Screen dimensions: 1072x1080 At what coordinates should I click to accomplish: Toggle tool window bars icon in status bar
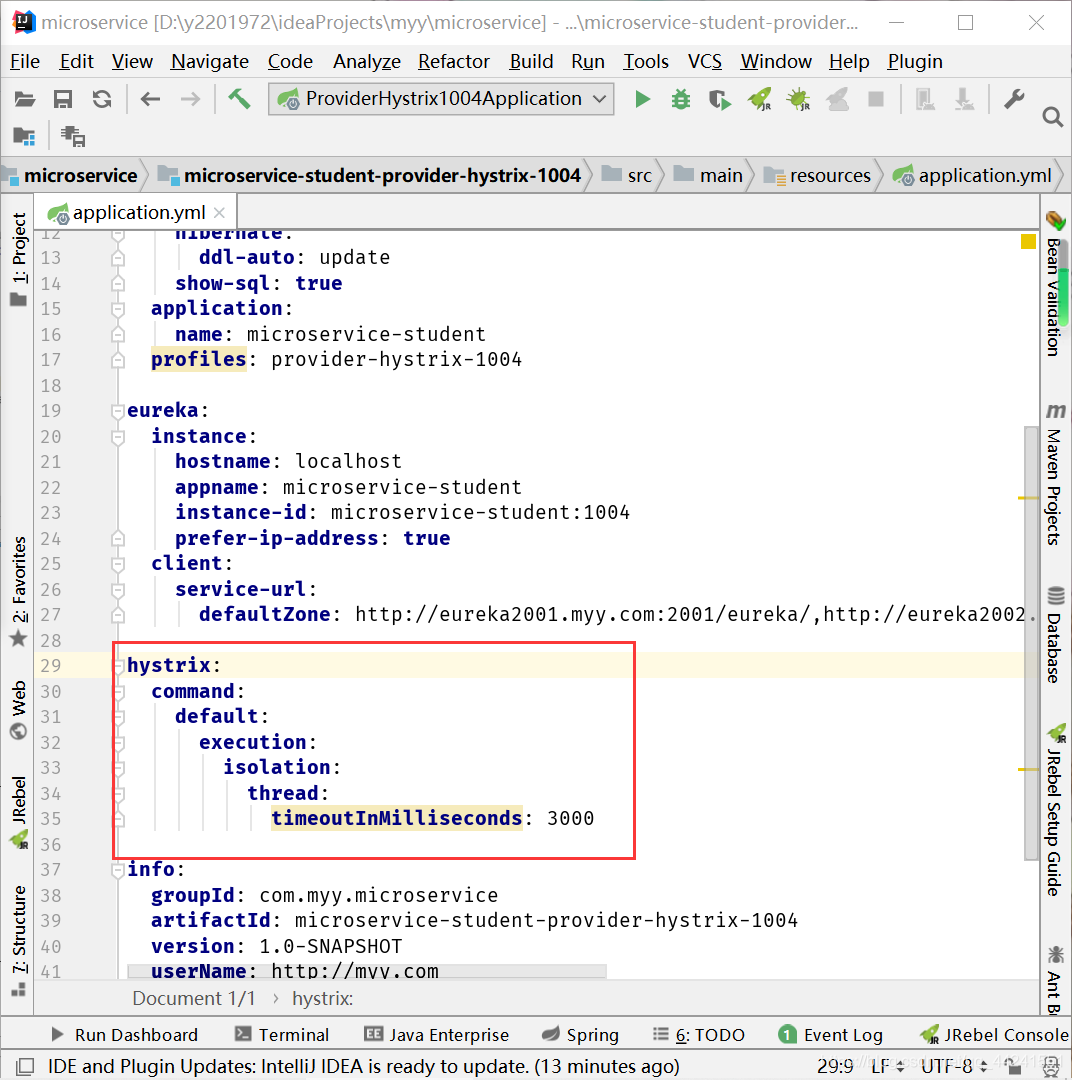coord(25,1066)
